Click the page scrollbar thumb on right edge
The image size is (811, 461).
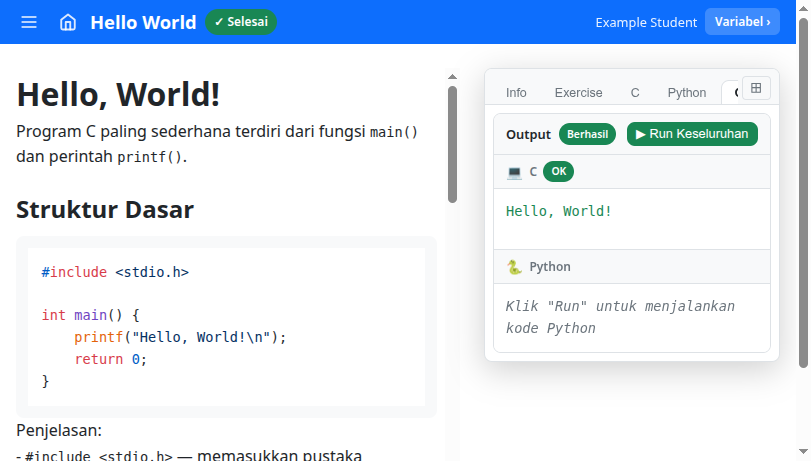click(x=803, y=193)
